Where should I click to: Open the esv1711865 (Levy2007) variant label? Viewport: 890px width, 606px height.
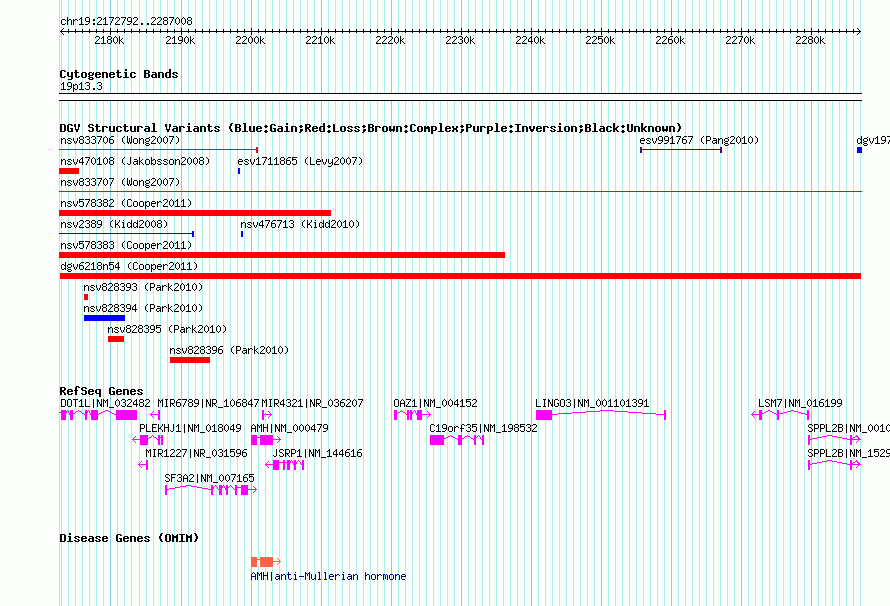click(x=300, y=161)
